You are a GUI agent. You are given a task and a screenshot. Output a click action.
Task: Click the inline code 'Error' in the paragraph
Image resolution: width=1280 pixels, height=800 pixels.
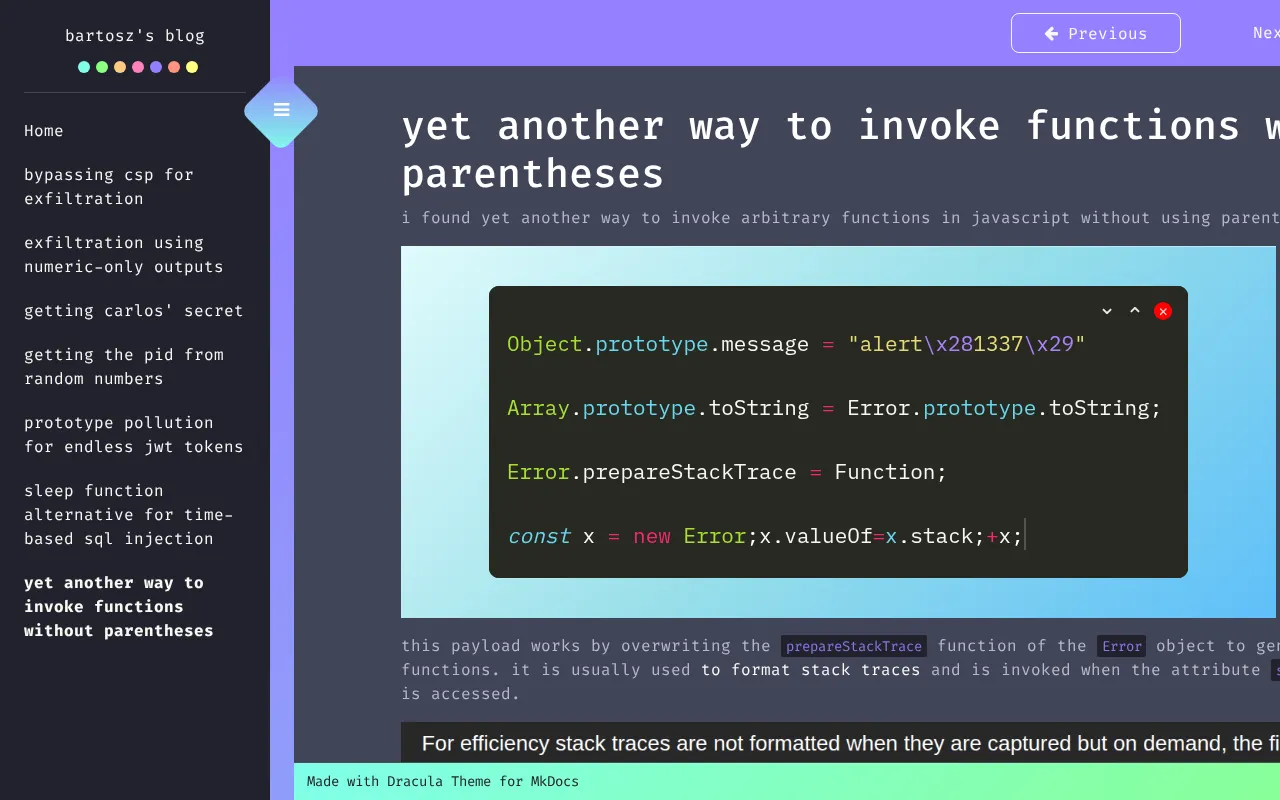pos(1122,646)
